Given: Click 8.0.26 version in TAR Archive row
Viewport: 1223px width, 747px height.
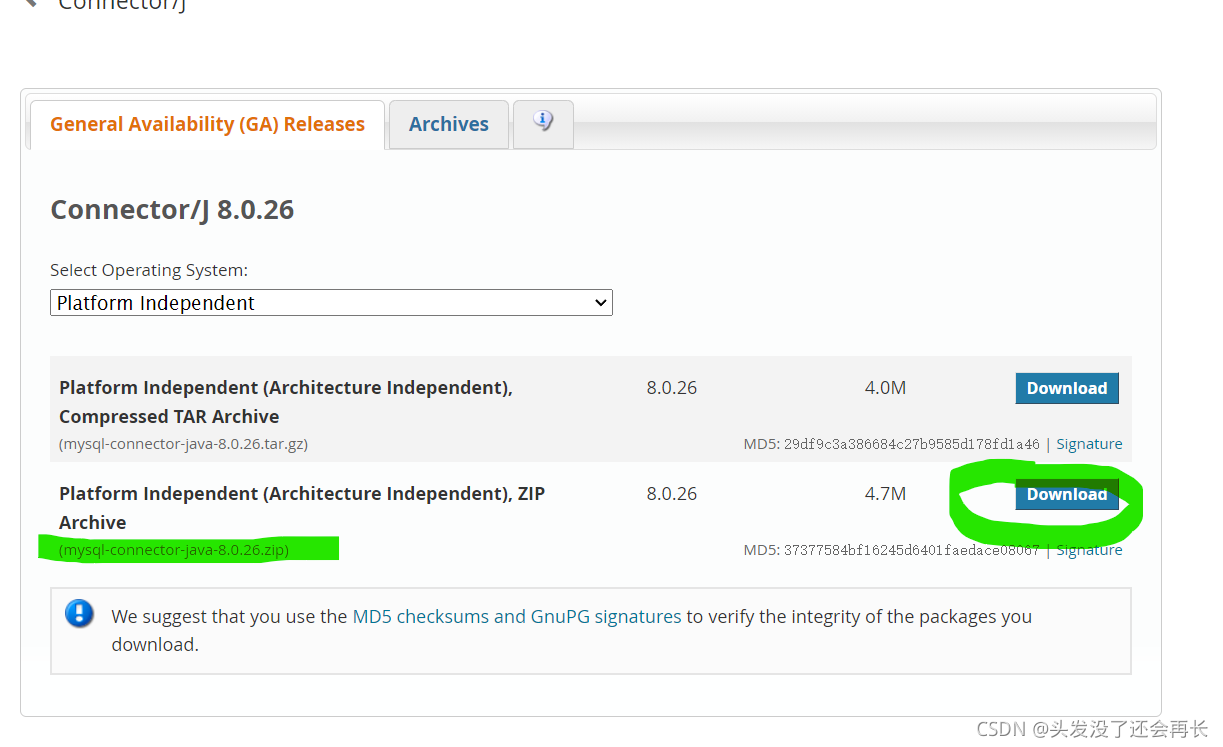Looking at the screenshot, I should click(x=672, y=388).
